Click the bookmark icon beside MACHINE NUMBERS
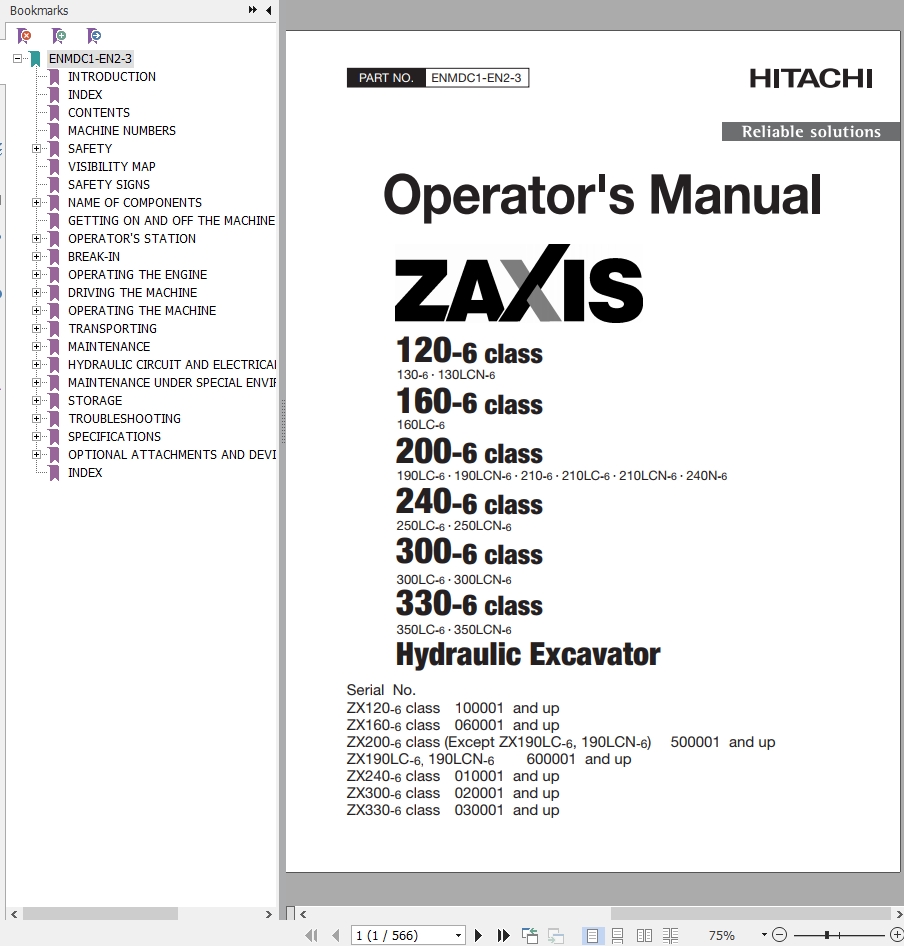The image size is (904, 946). pyautogui.click(x=54, y=131)
